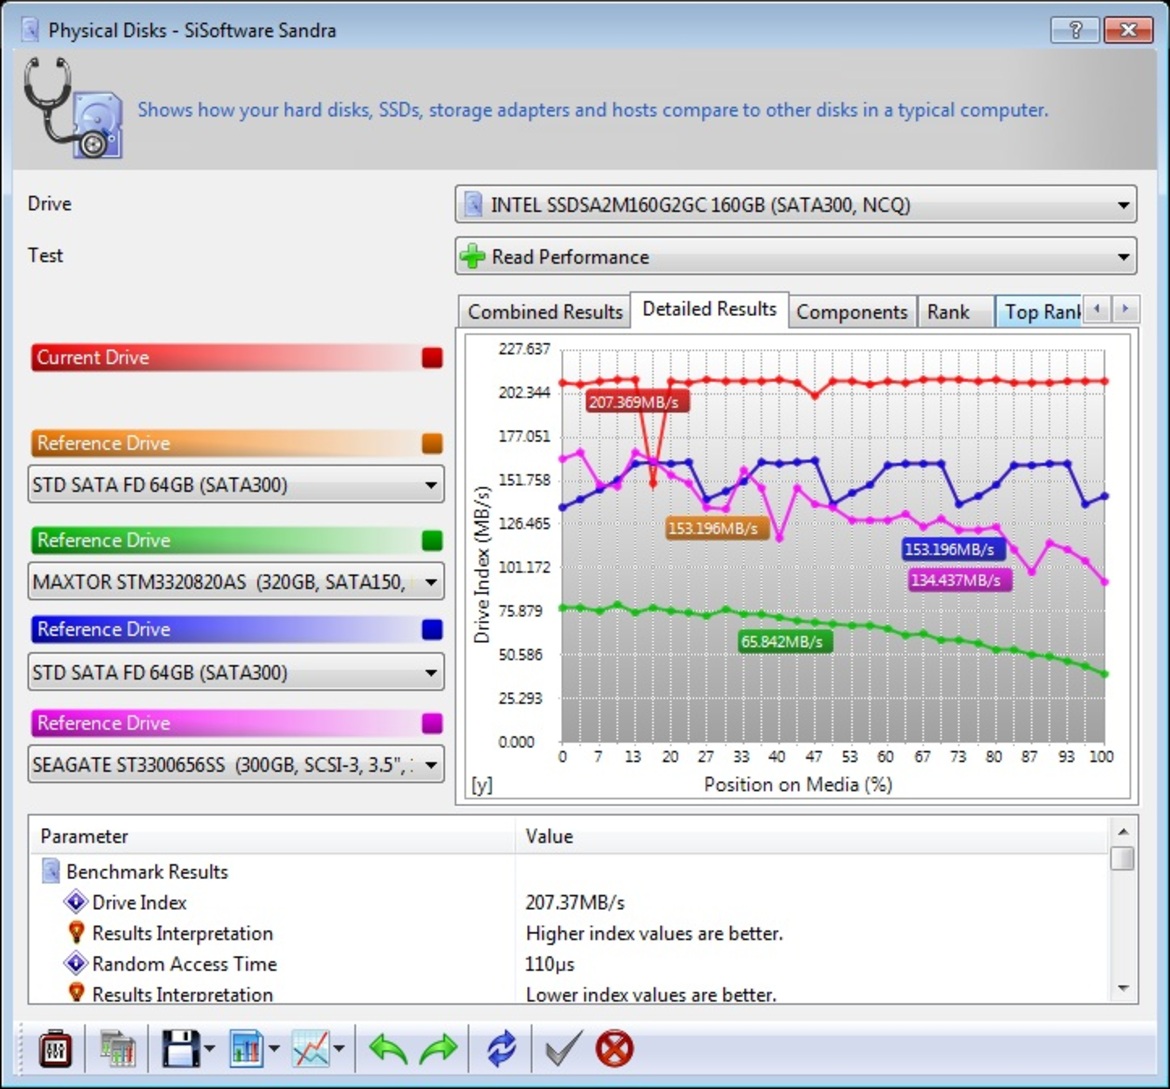Click the 134.437MB/s magenta chart label
This screenshot has height=1089, width=1170.
pyautogui.click(x=960, y=580)
